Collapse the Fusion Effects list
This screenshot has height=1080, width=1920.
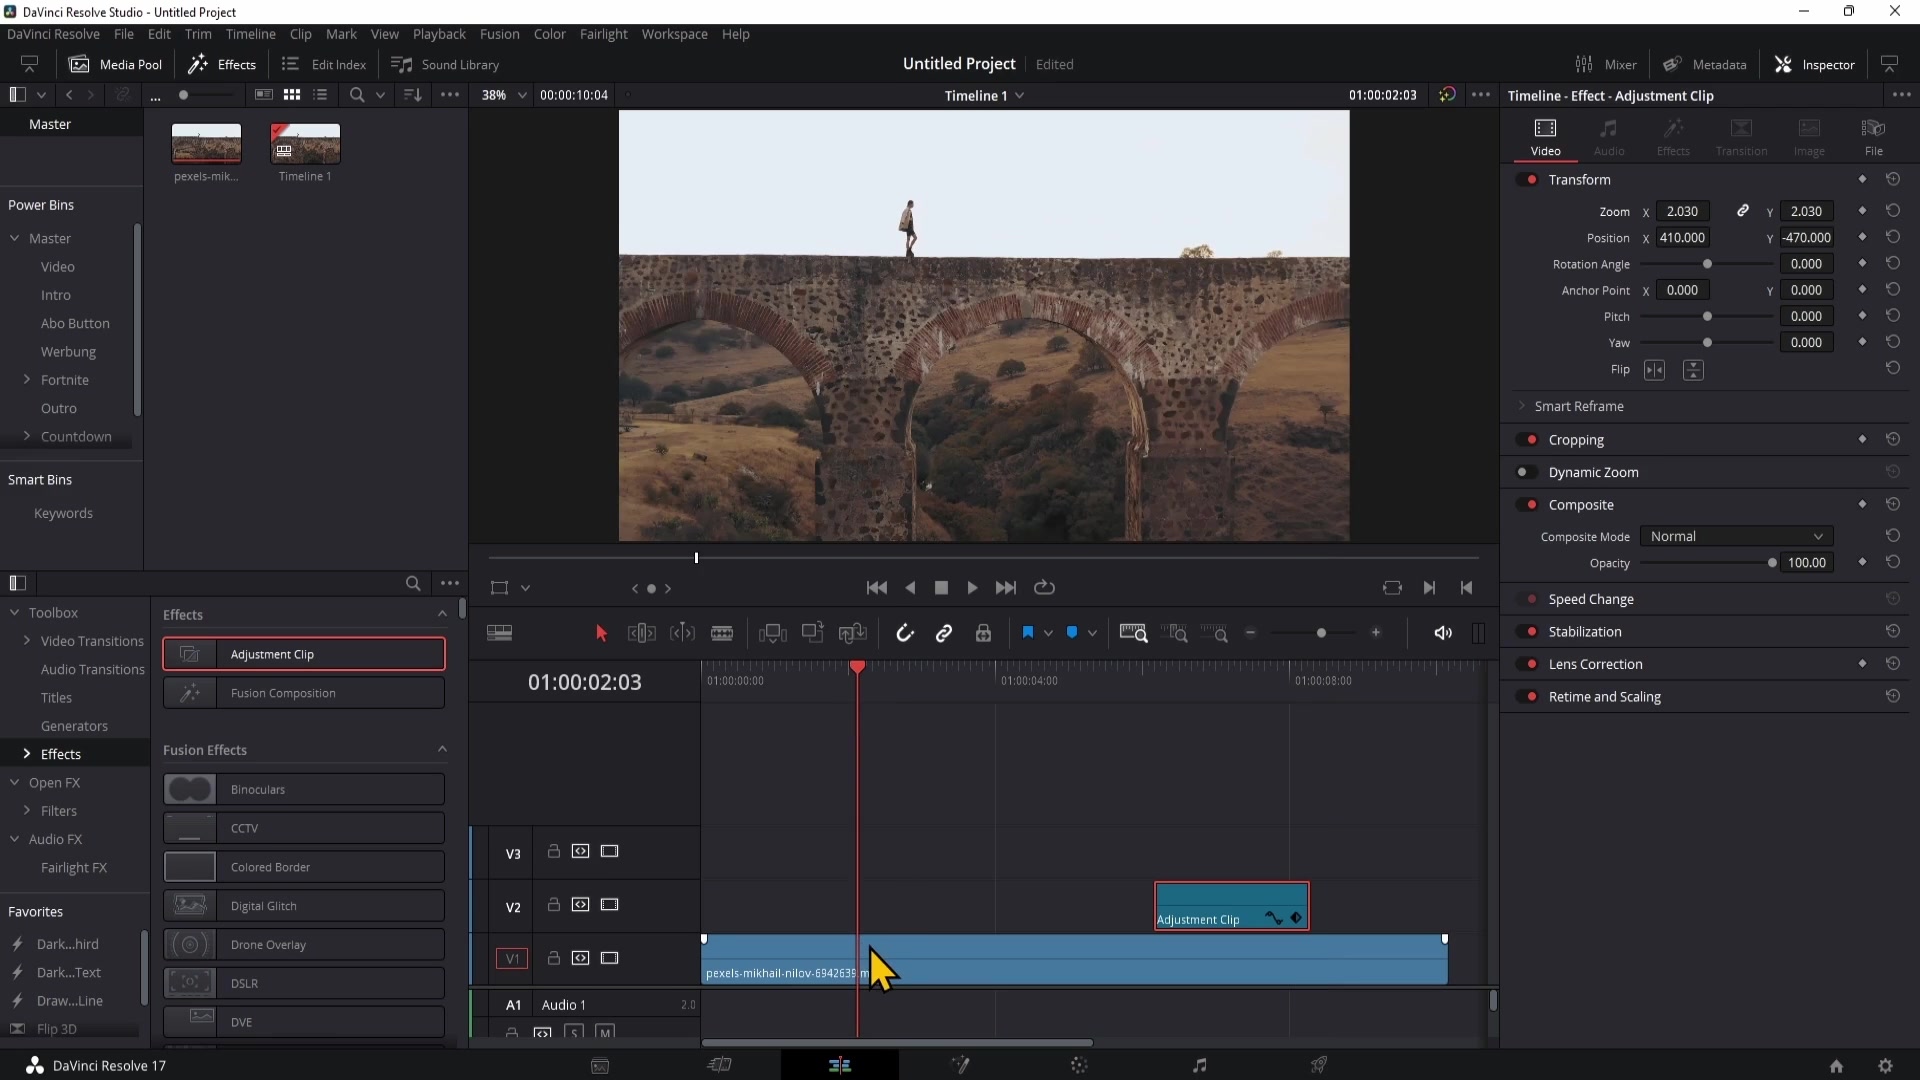tap(441, 749)
